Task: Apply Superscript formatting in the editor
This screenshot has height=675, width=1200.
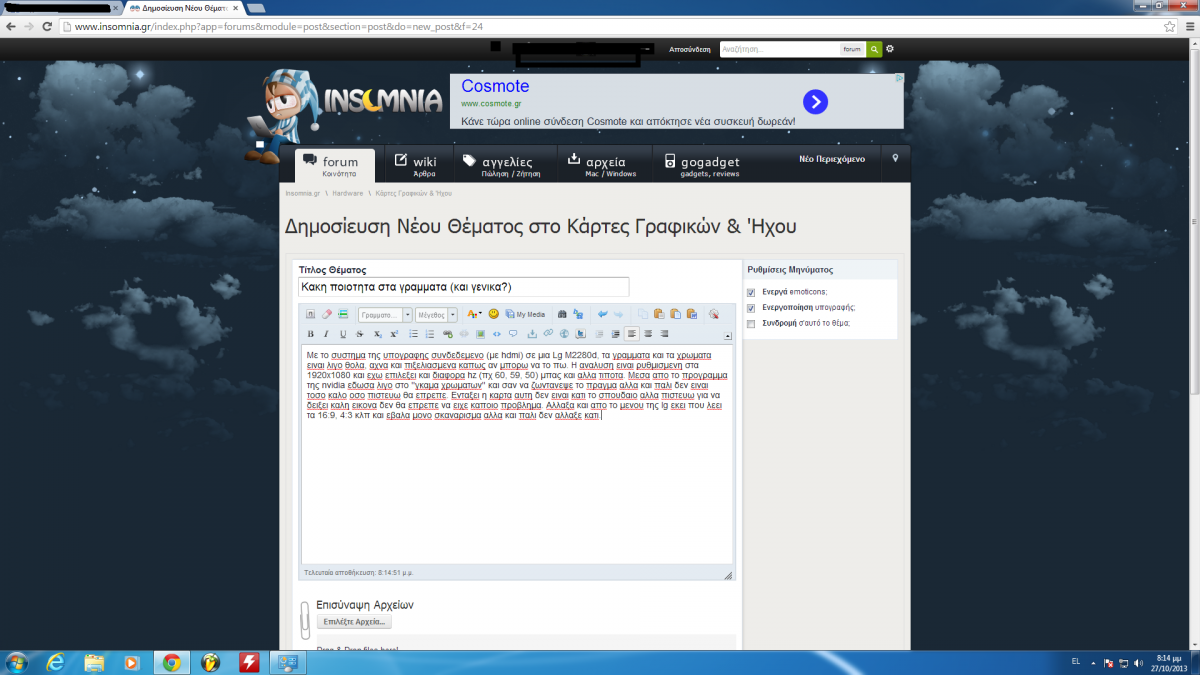Action: [394, 333]
